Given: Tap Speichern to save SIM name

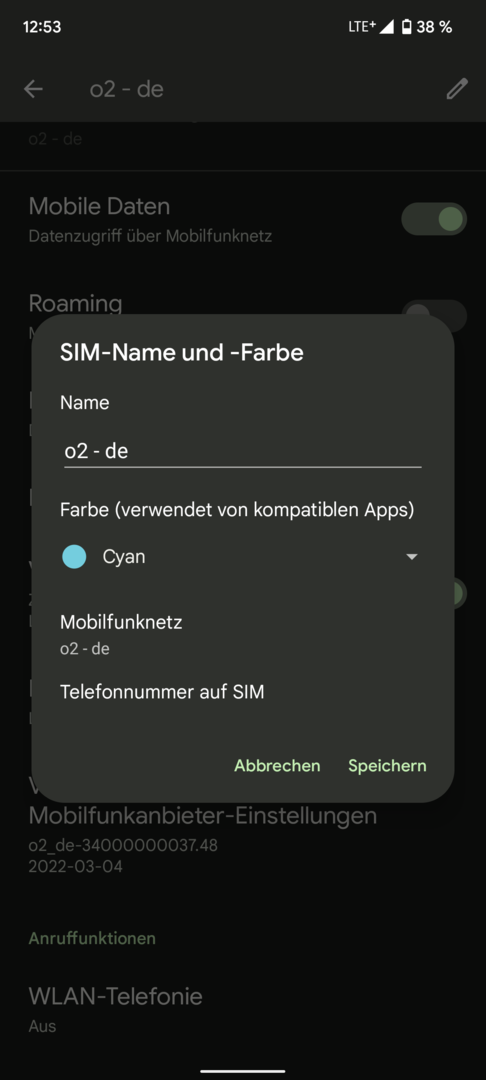Looking at the screenshot, I should point(387,765).
